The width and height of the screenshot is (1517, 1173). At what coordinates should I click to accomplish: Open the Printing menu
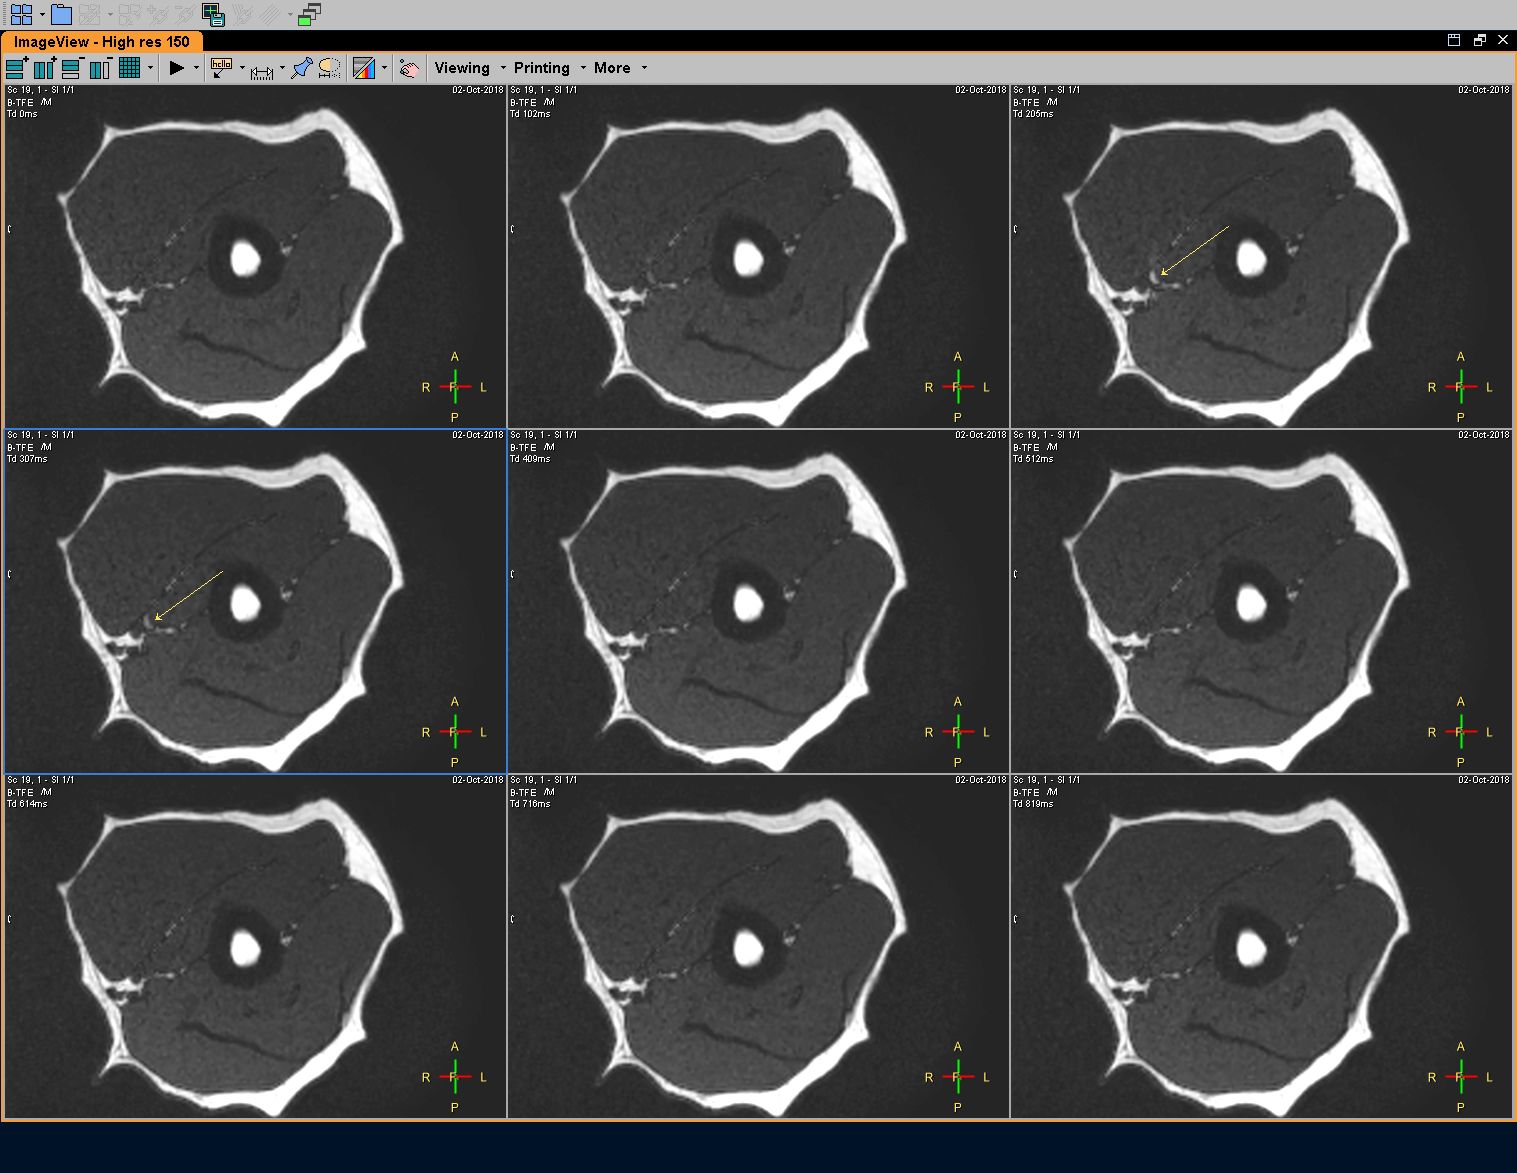541,68
